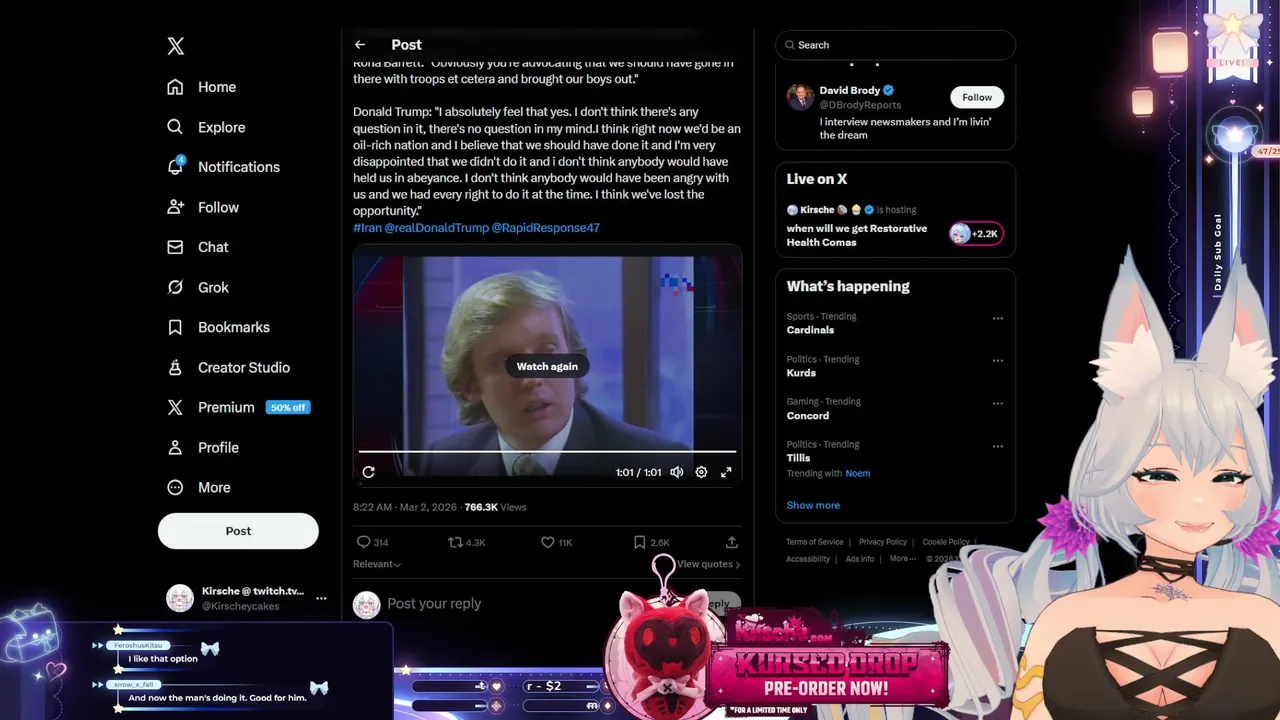Select the Cardinals trending topic
This screenshot has height=720, width=1280.
click(810, 330)
